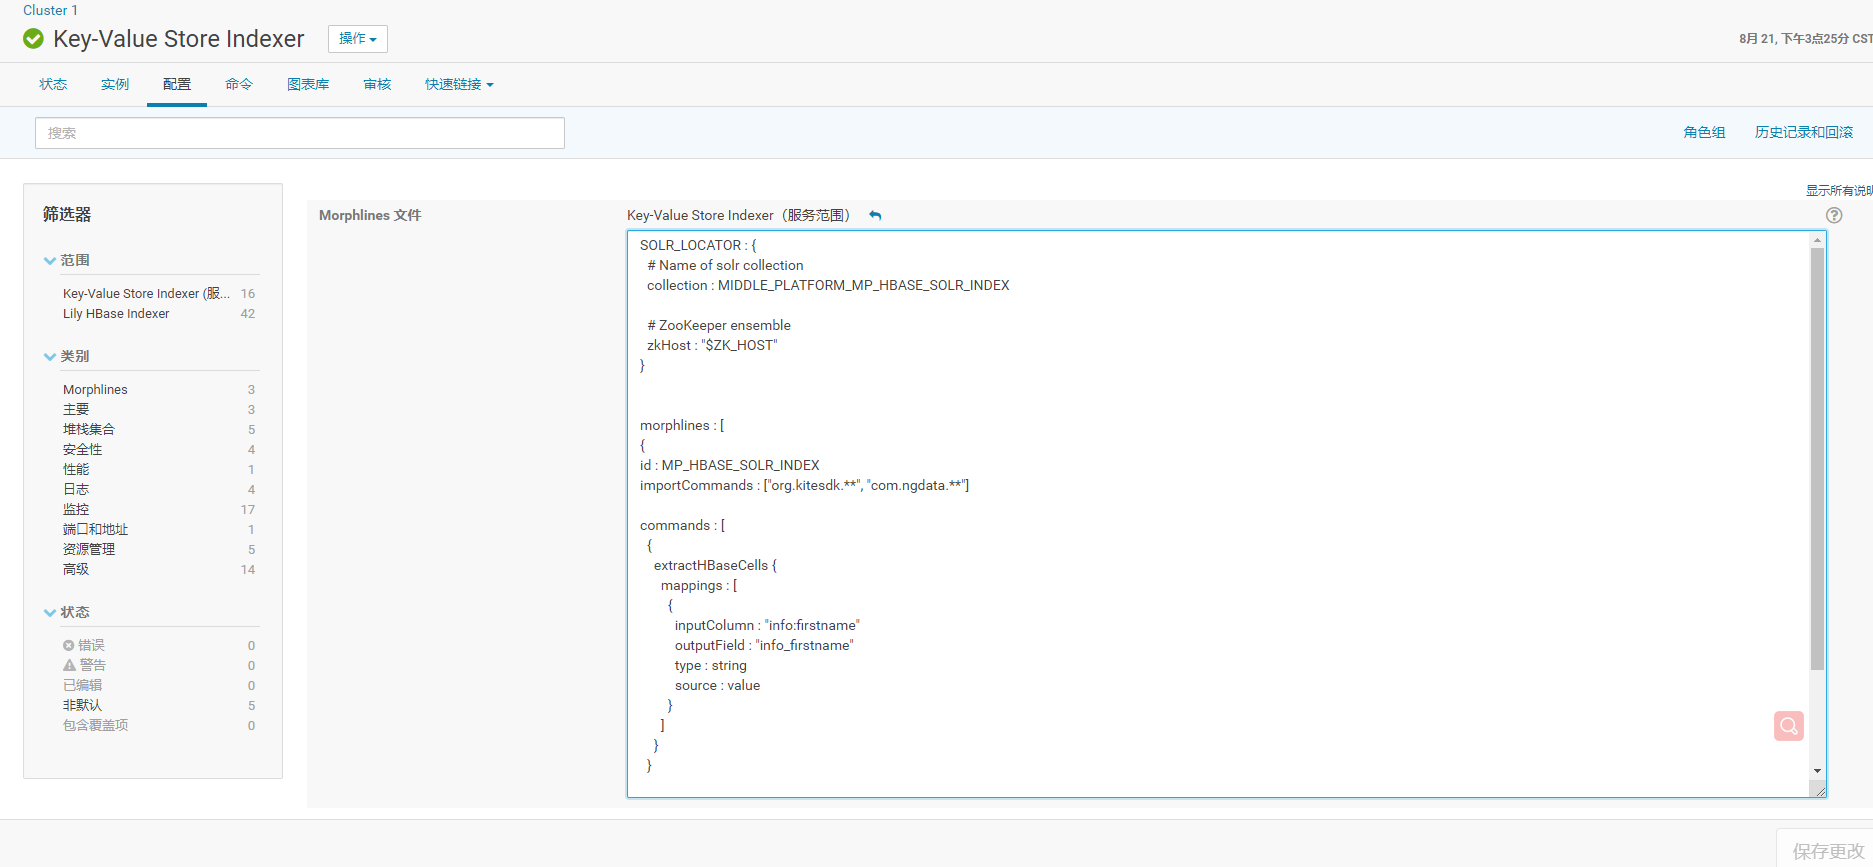Filter by 堆栈集合 stacks collection category
Screen dimensions: 1873x867
pyautogui.click(x=89, y=429)
